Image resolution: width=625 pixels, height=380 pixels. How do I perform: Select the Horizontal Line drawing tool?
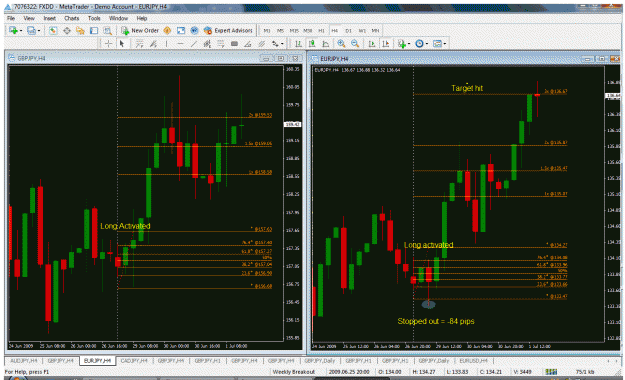(180, 44)
